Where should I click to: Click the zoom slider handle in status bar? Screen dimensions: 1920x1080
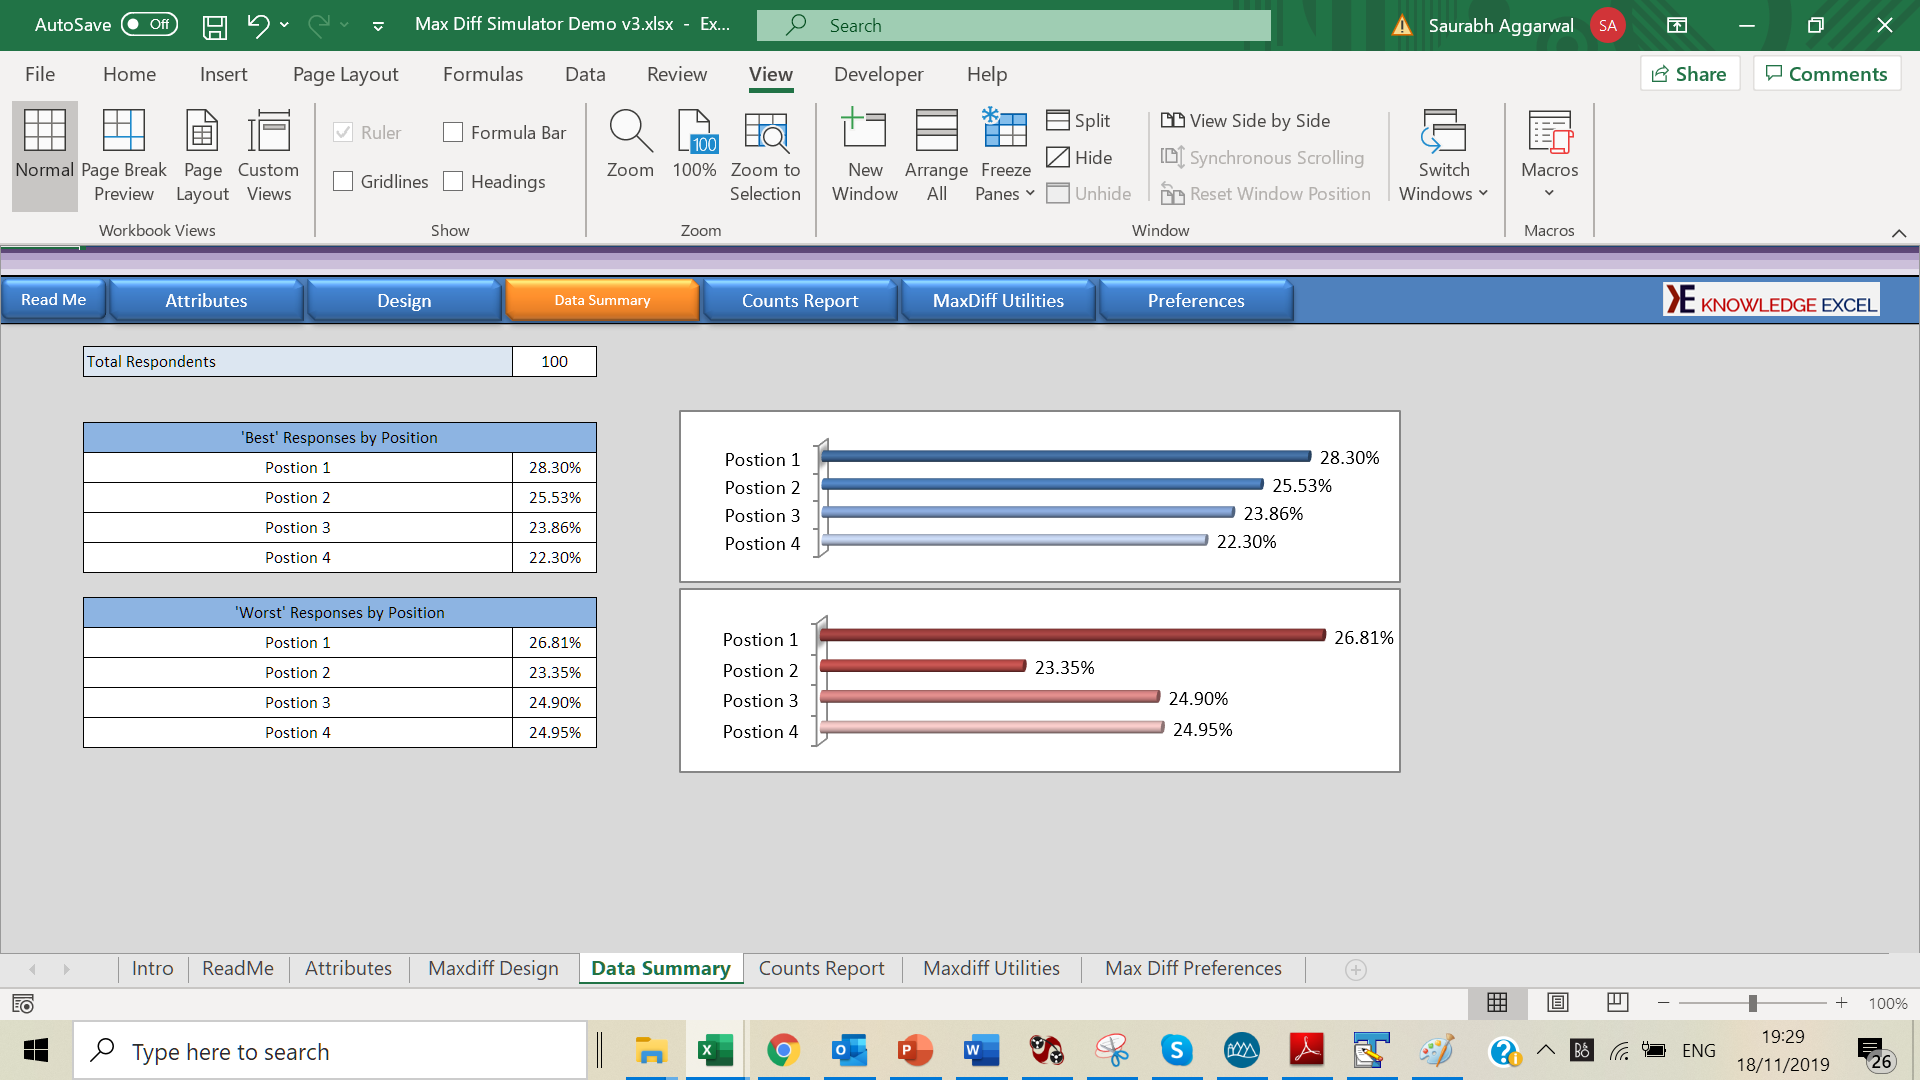pos(1752,1003)
